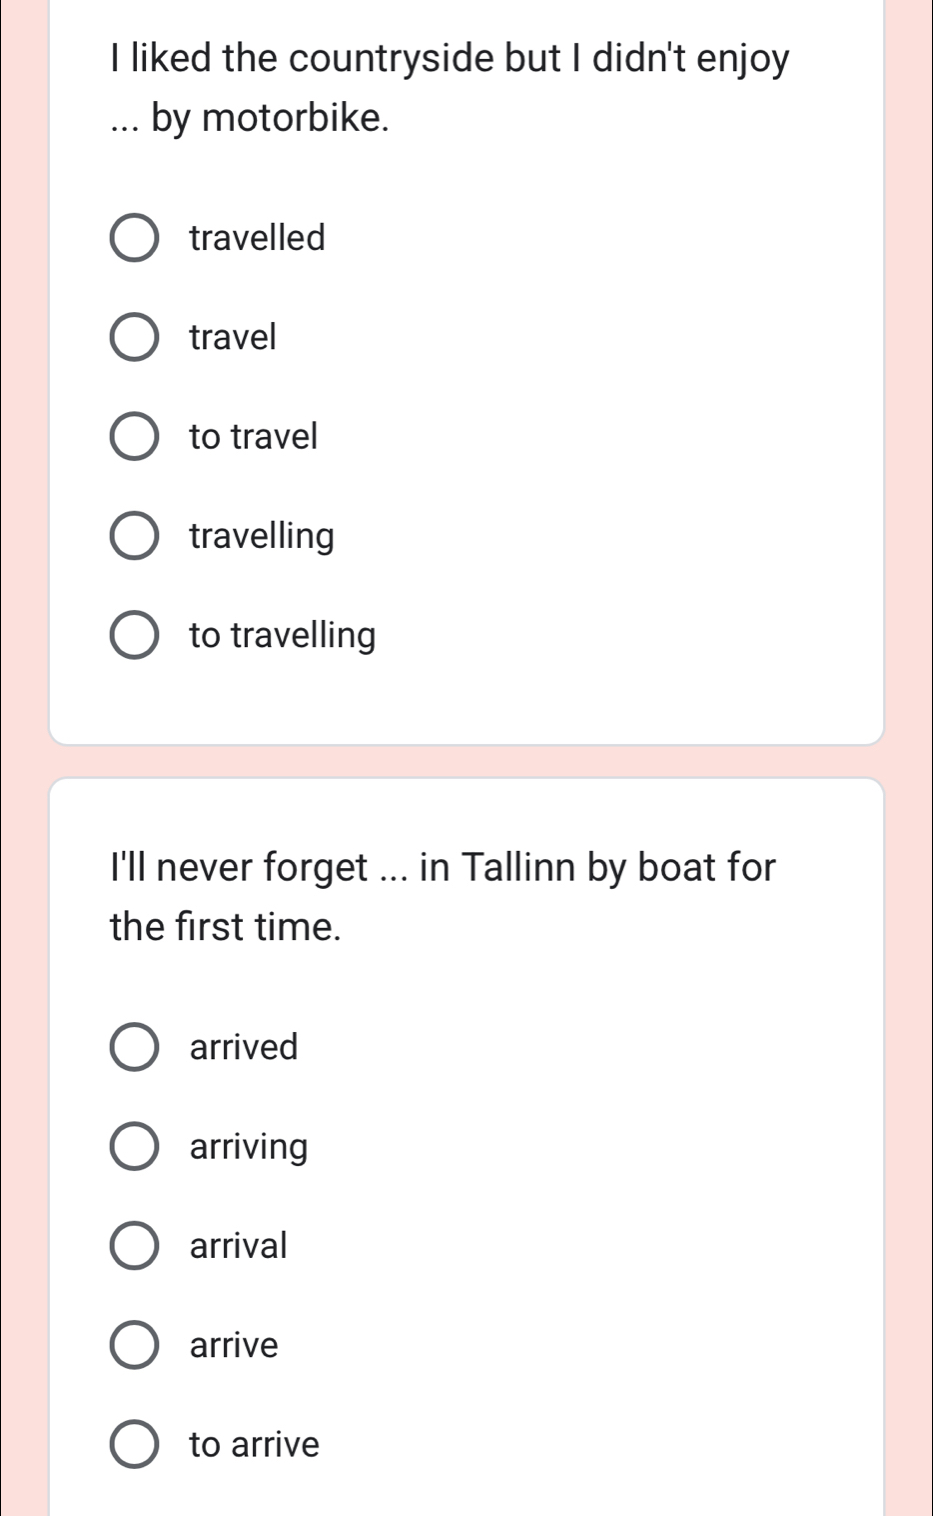Click the 'travelling' answer label text

tap(262, 537)
